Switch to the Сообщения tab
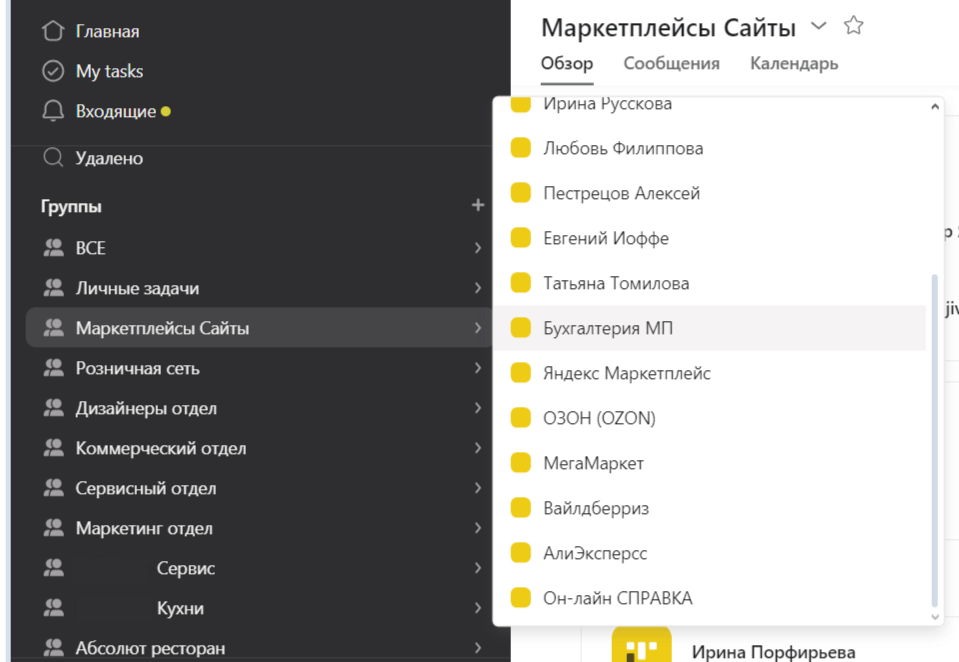The width and height of the screenshot is (959, 662). click(671, 63)
